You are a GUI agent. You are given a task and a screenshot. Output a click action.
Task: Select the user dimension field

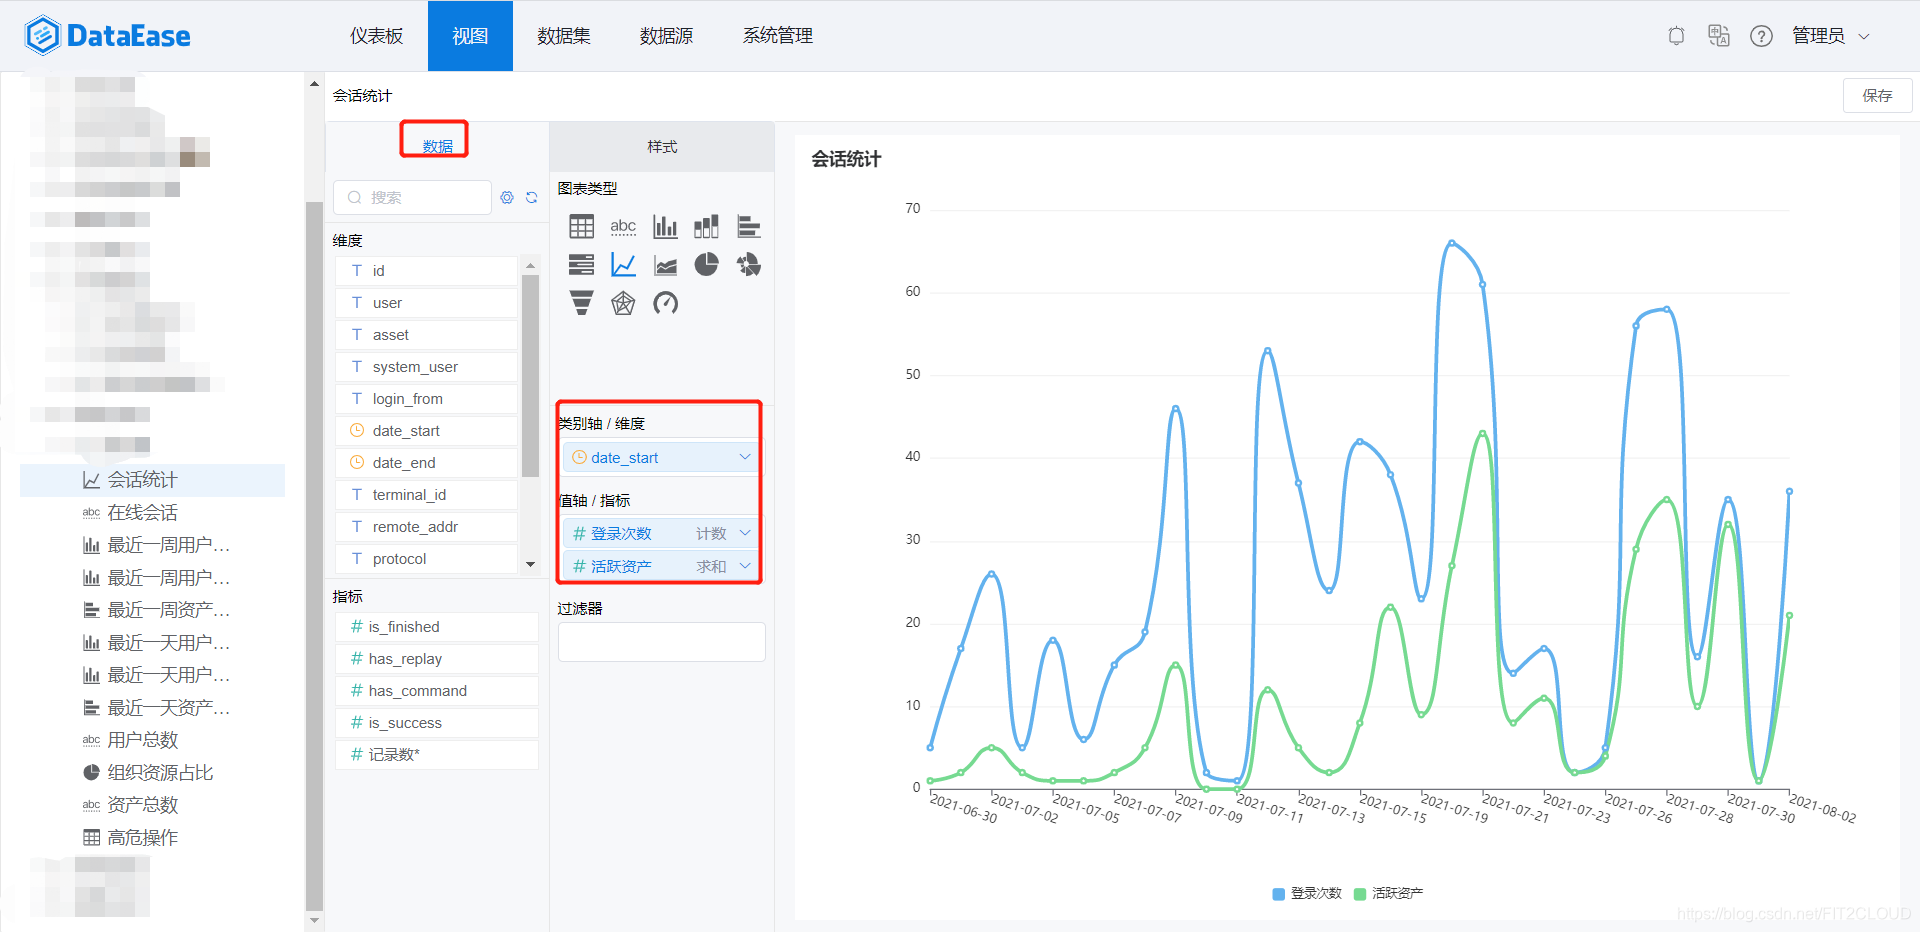pos(426,303)
